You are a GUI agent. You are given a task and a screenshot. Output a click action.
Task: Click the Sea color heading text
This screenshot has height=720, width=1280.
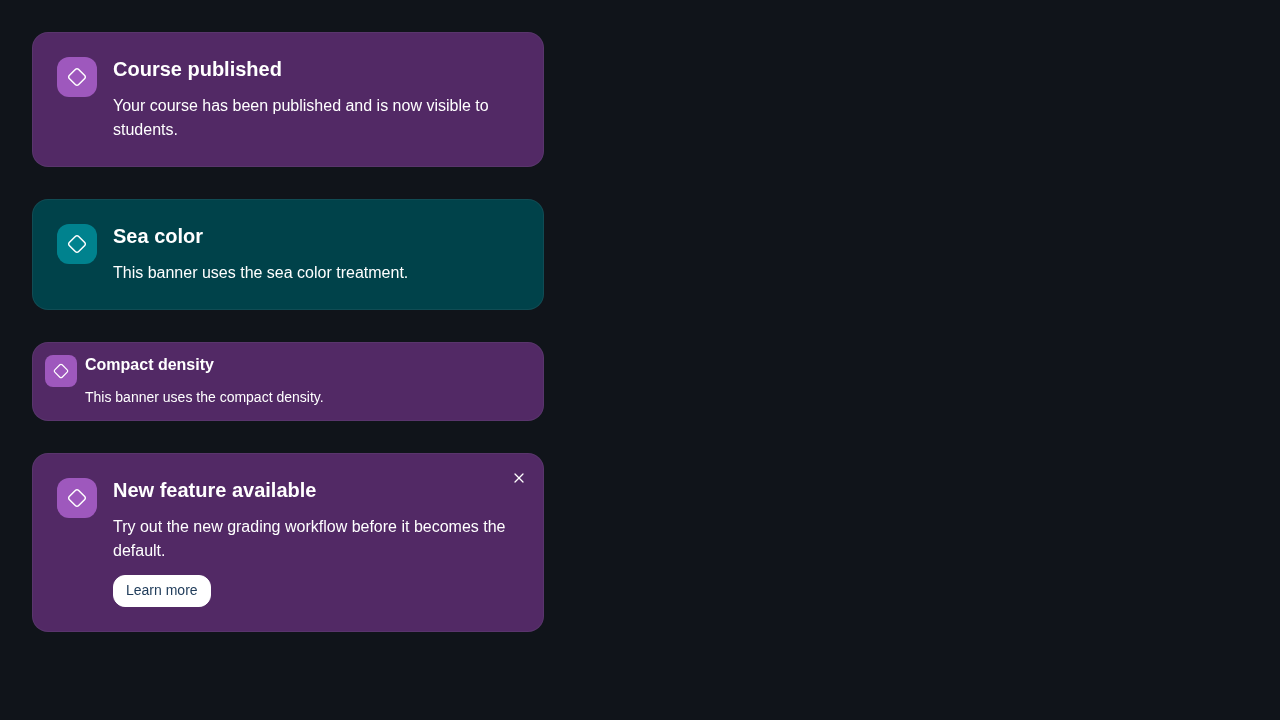pos(158,236)
